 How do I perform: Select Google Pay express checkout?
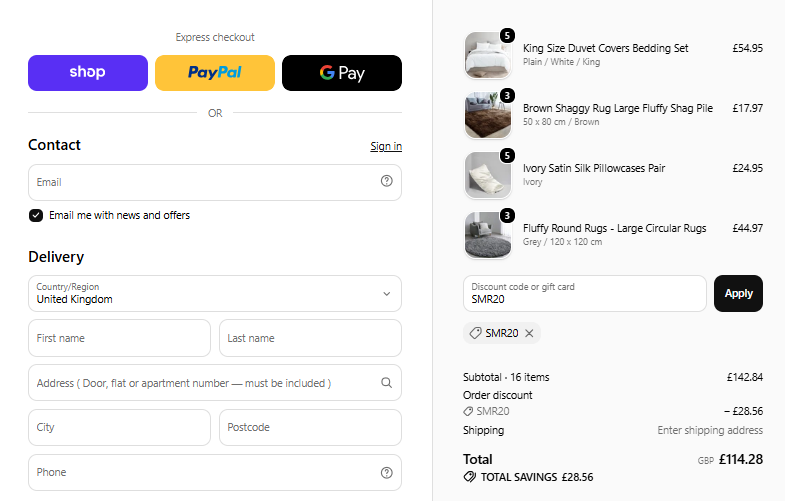342,73
